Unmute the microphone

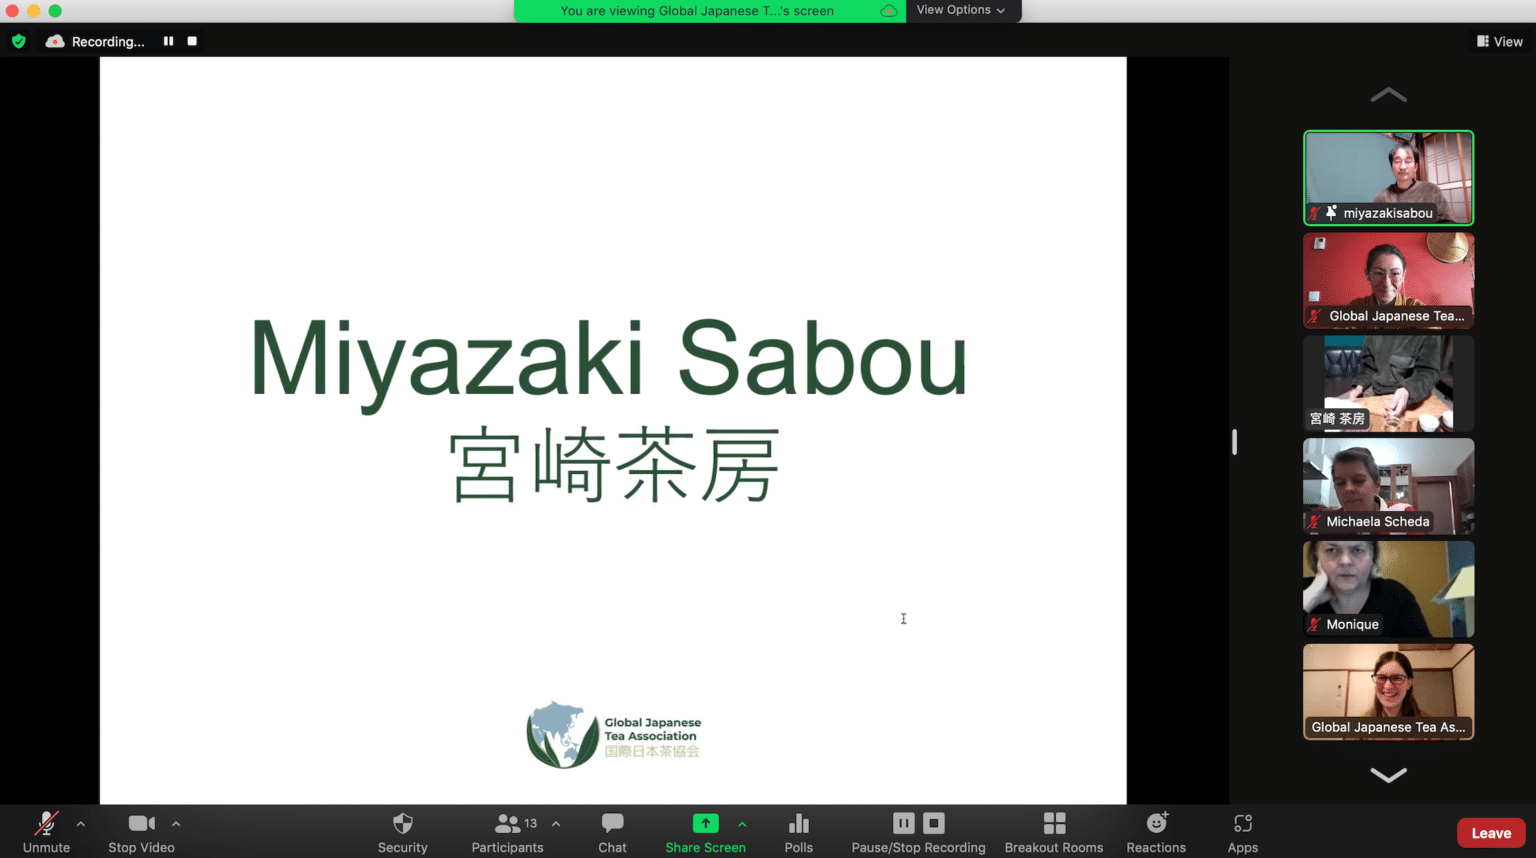[x=46, y=831]
